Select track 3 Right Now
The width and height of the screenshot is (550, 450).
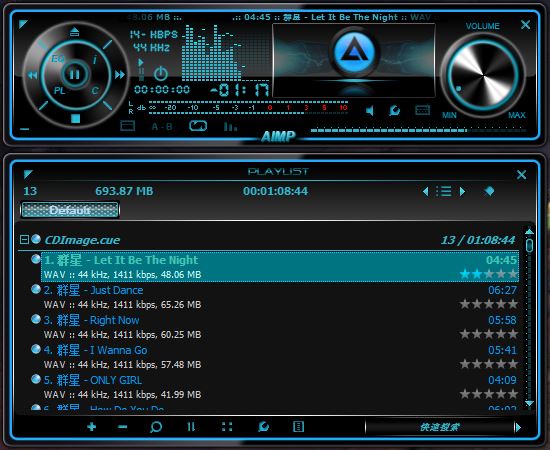280,327
